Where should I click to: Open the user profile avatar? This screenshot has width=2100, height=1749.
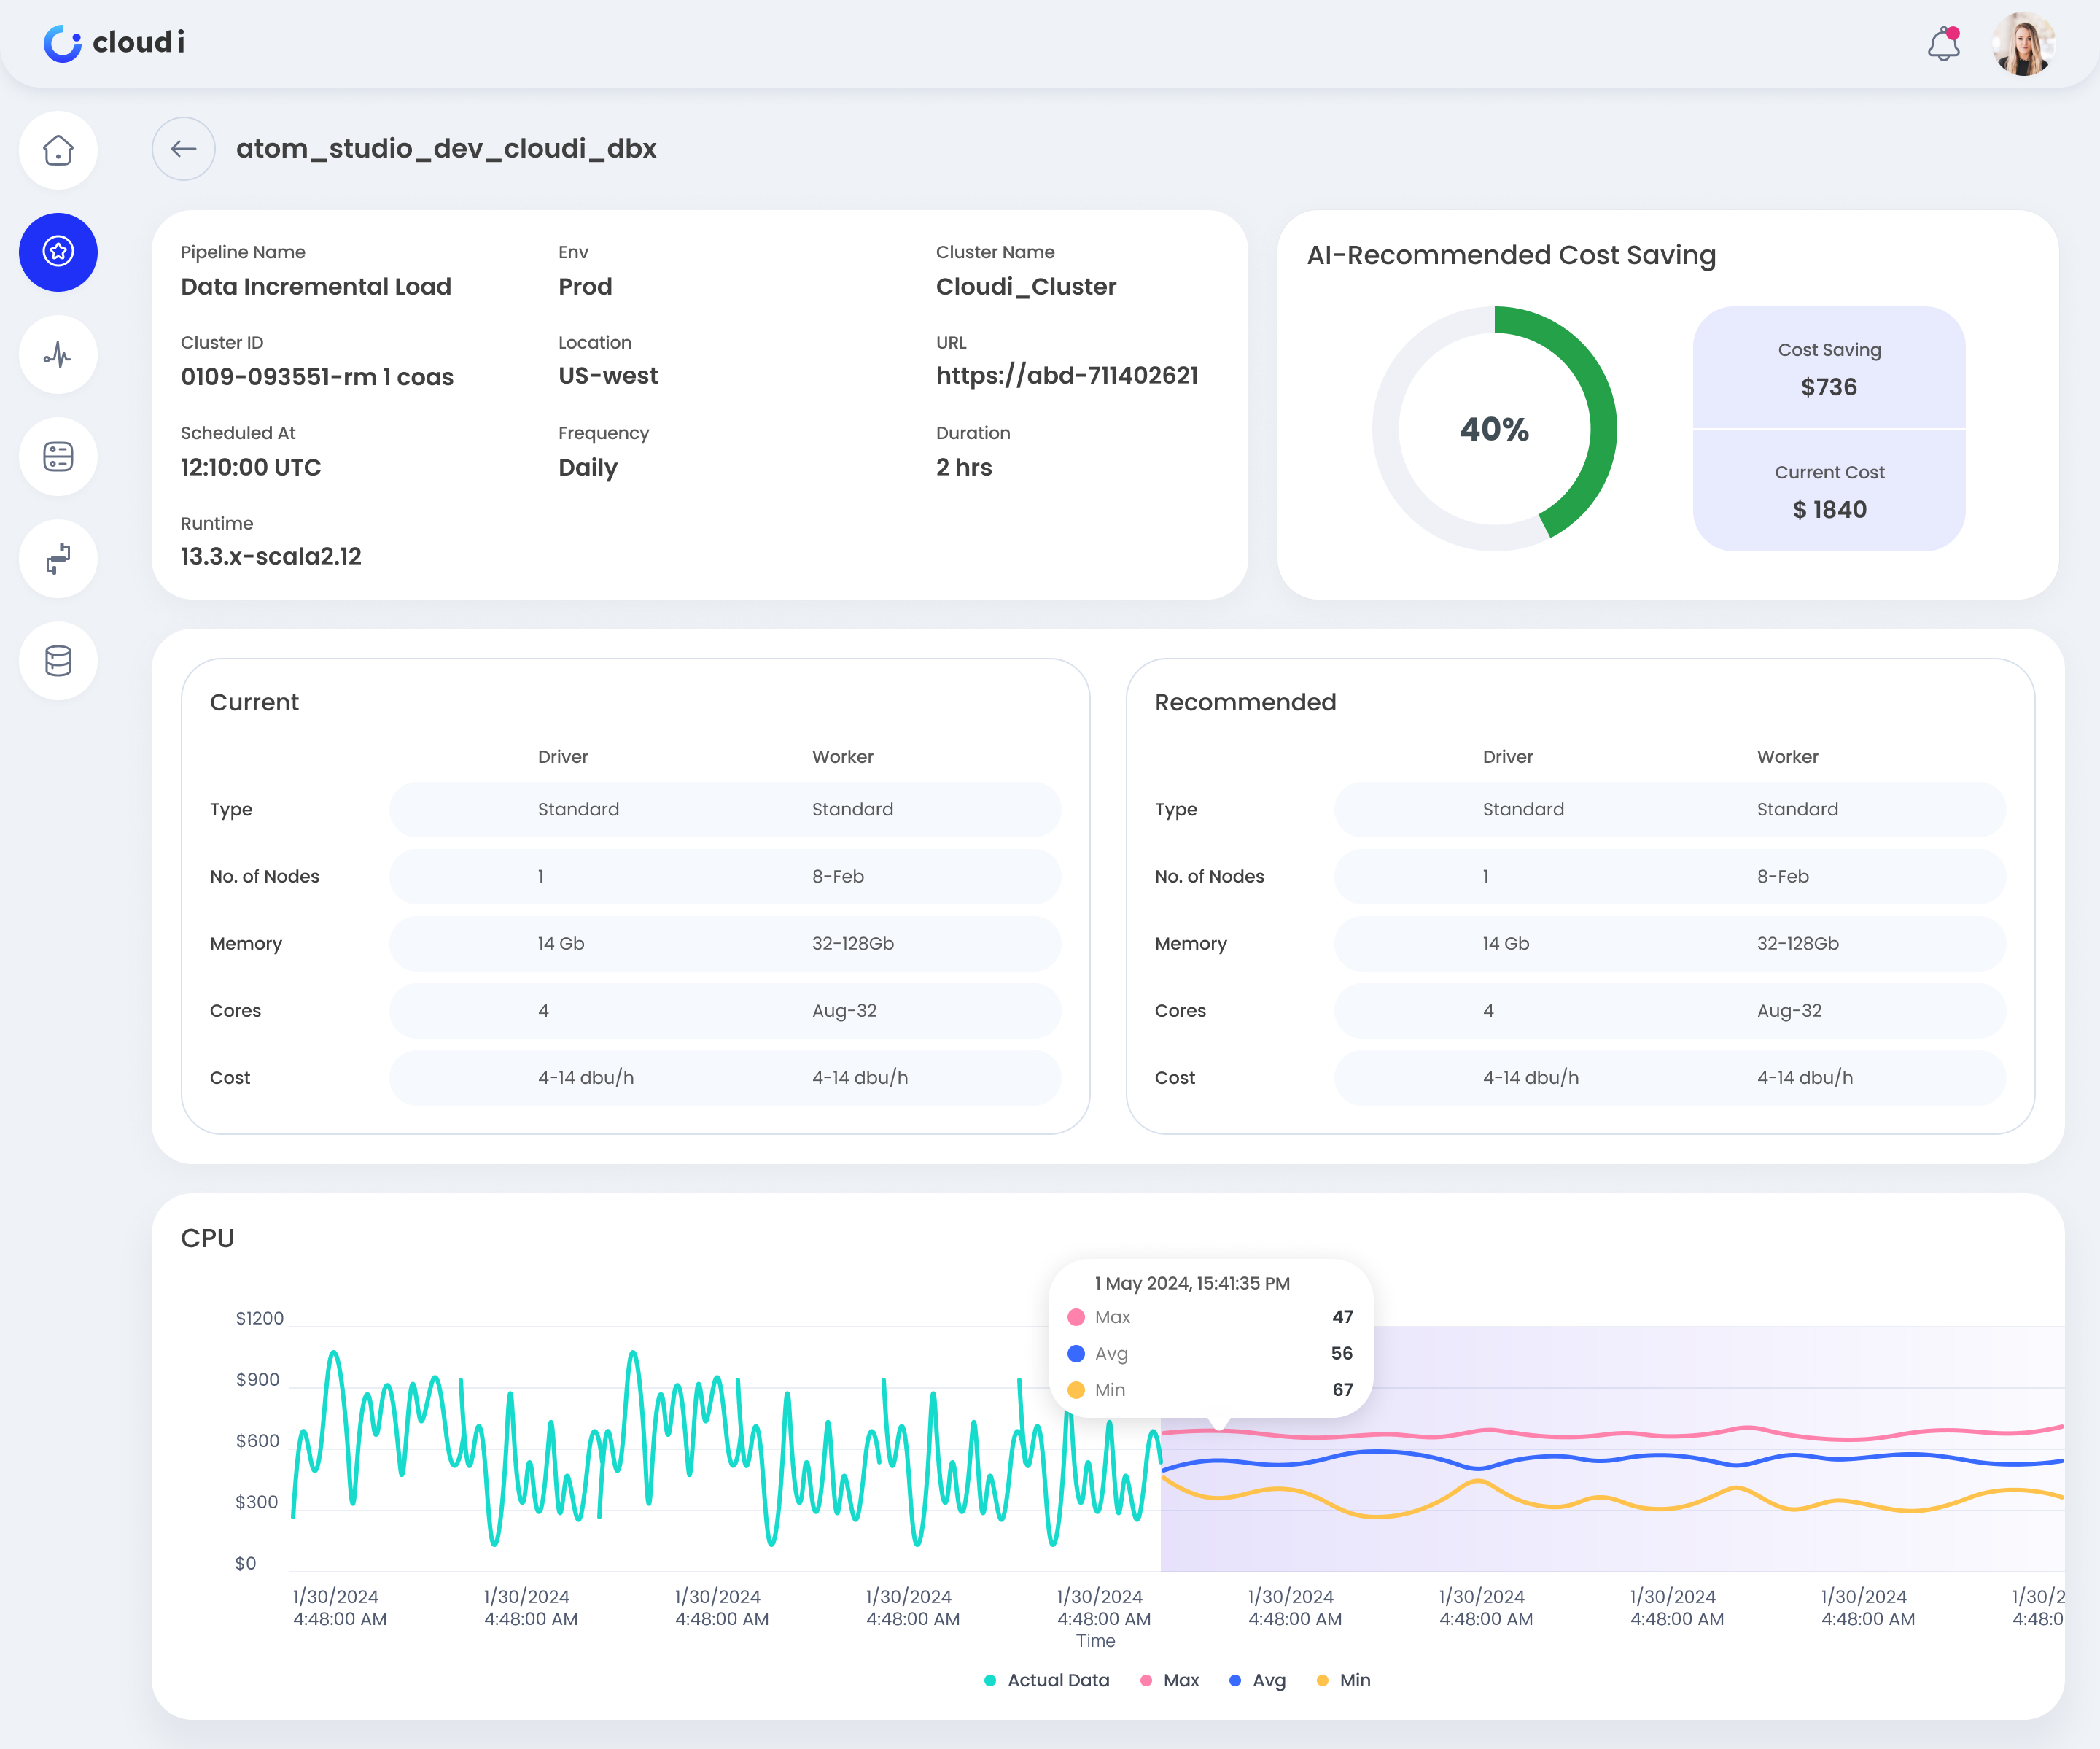click(2023, 44)
